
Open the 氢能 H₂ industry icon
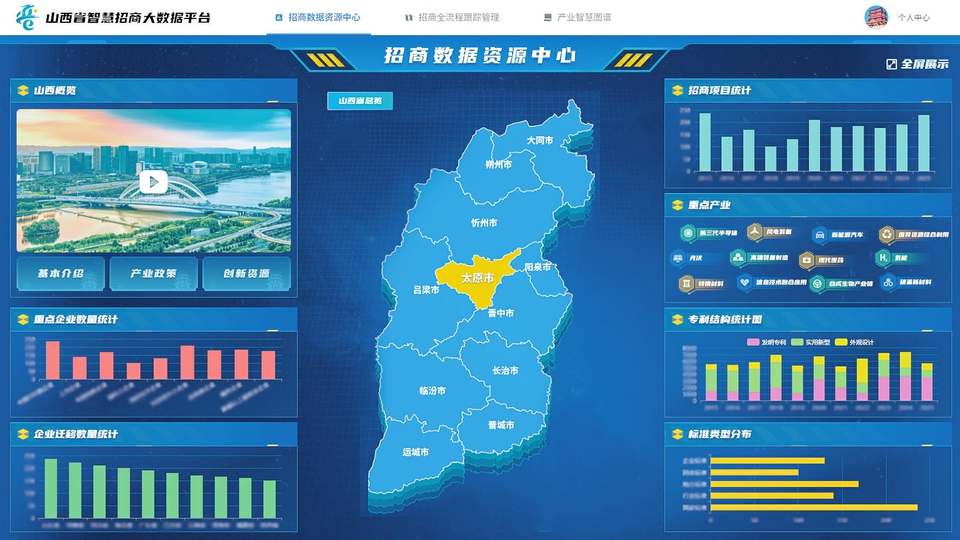tap(883, 258)
